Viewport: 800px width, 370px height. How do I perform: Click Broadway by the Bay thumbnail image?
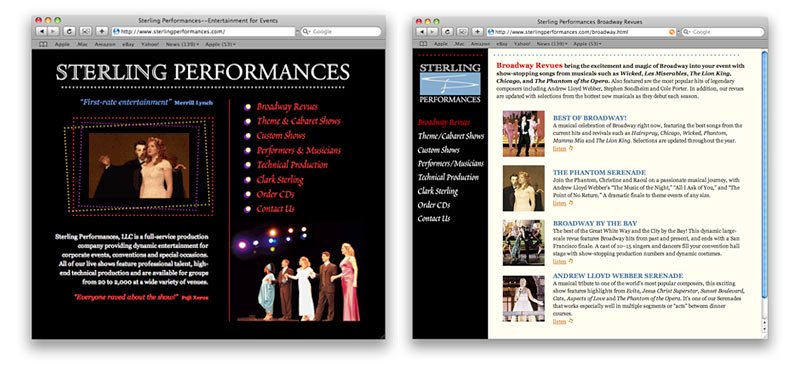(x=523, y=243)
